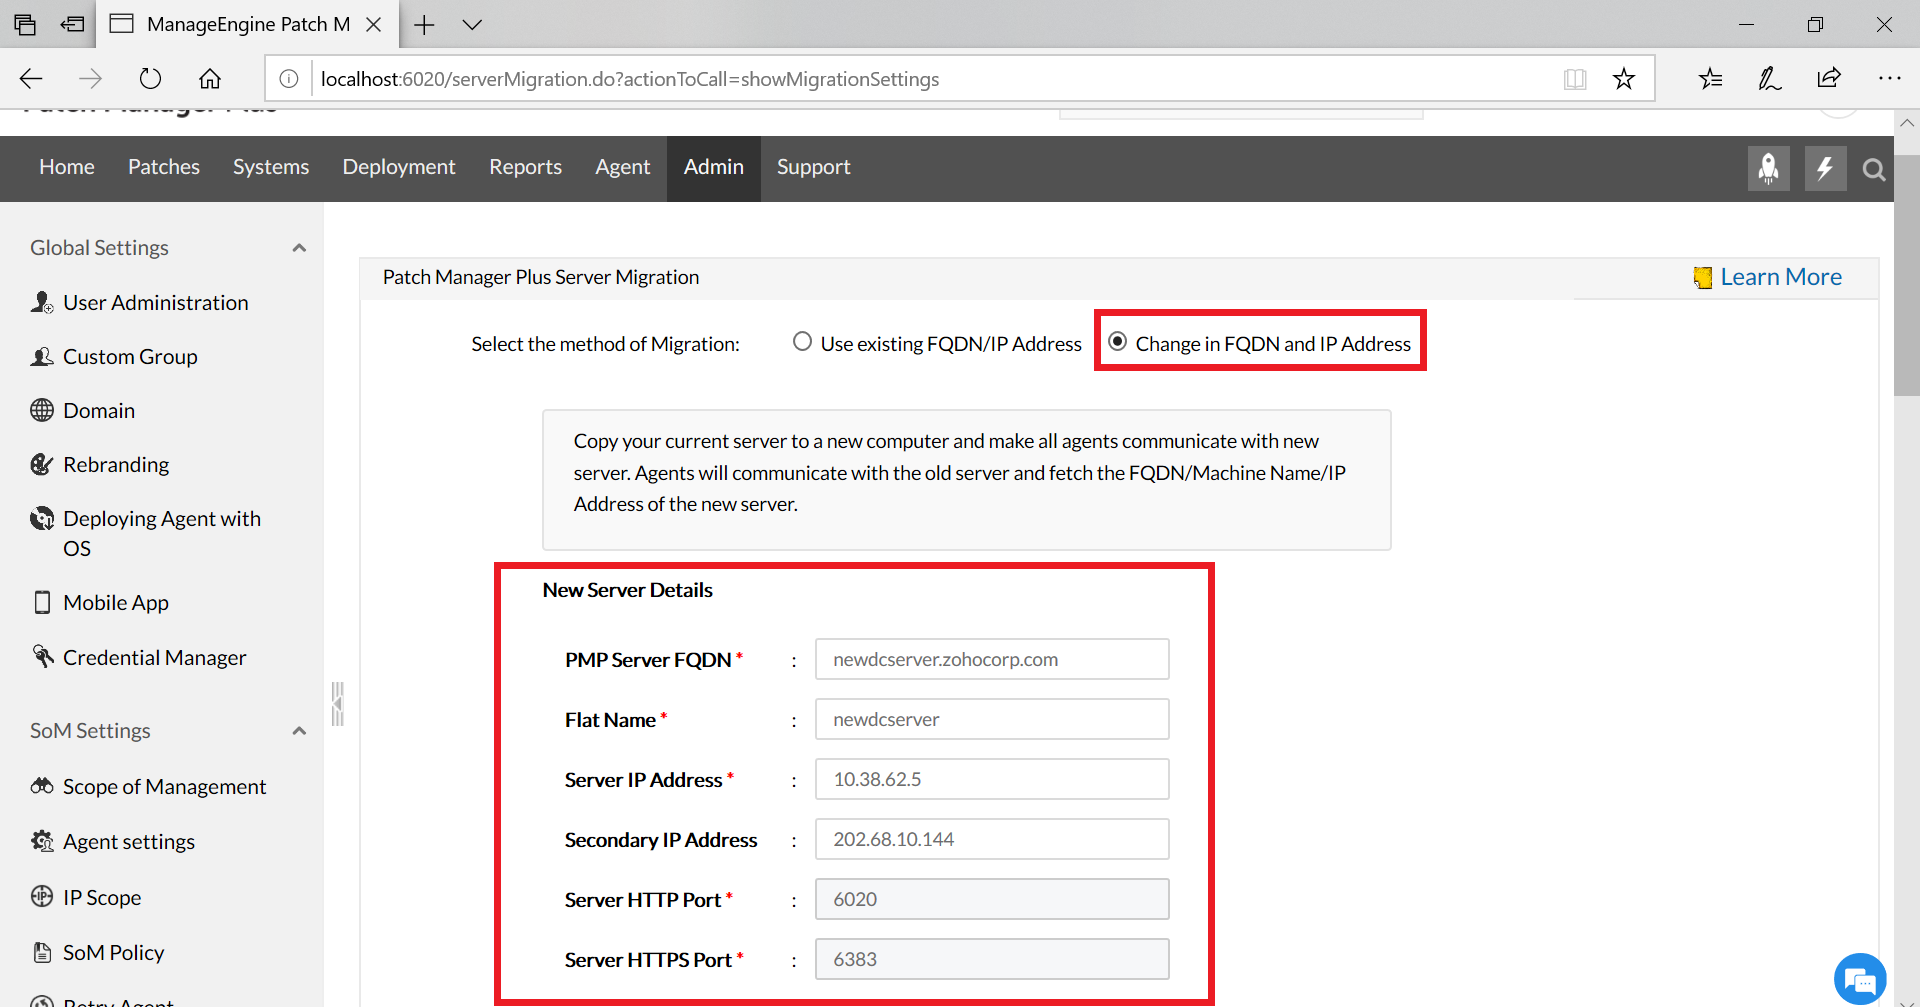Click the rocket launcher icon in the header
This screenshot has width=1920, height=1007.
tap(1768, 168)
